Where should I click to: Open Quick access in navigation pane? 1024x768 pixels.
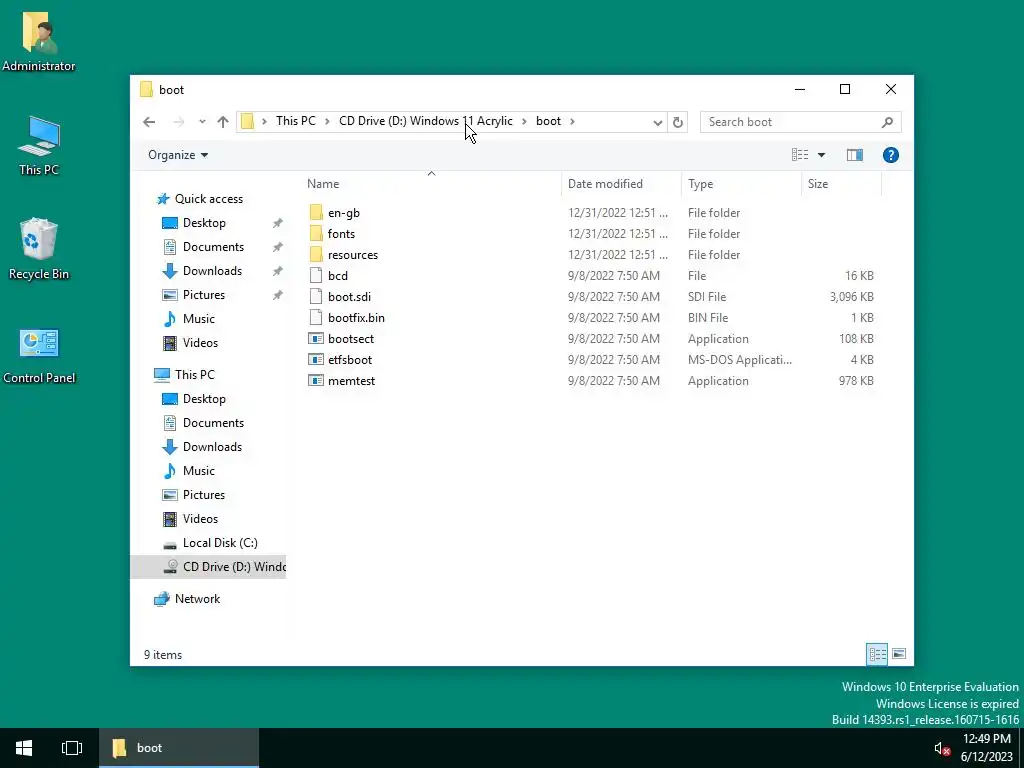[x=208, y=199]
